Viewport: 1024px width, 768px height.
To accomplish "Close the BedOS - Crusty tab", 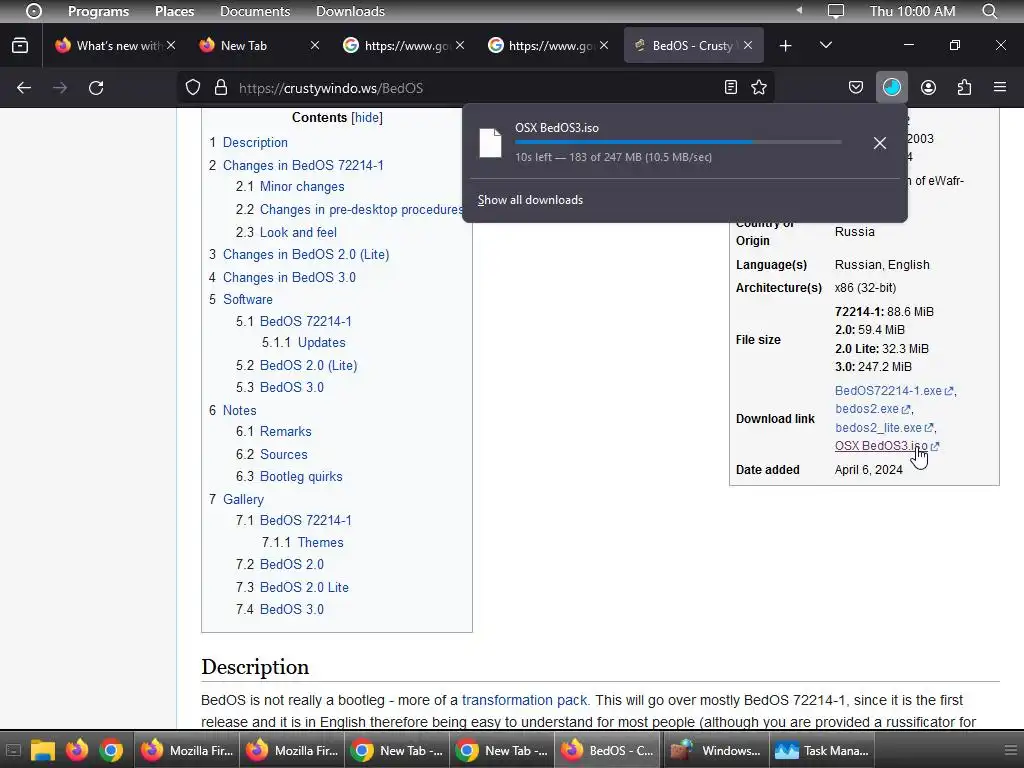I will (x=748, y=45).
